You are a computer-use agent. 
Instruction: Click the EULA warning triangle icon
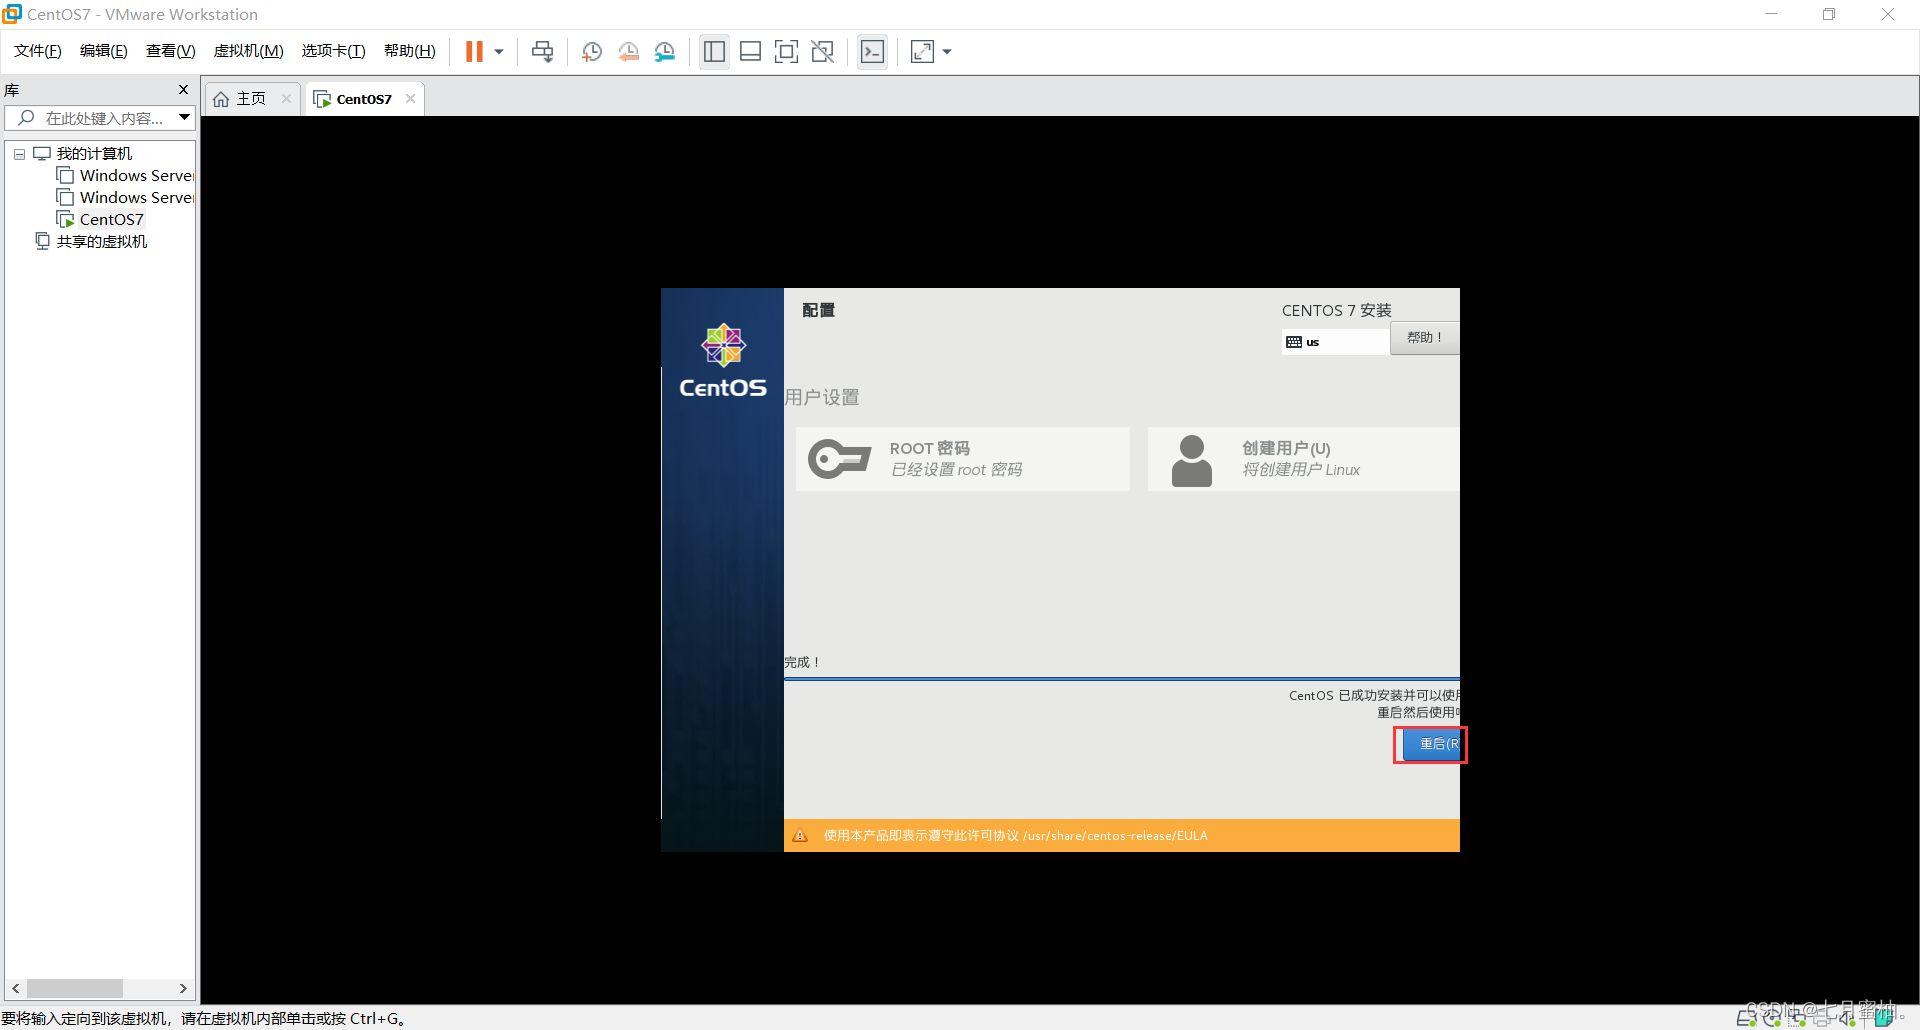click(x=800, y=836)
